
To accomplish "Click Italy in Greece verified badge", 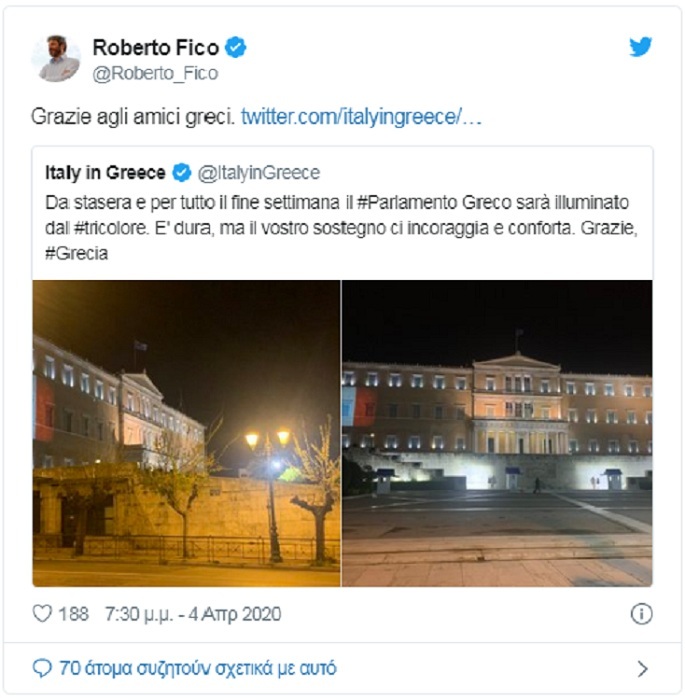I will [x=182, y=173].
